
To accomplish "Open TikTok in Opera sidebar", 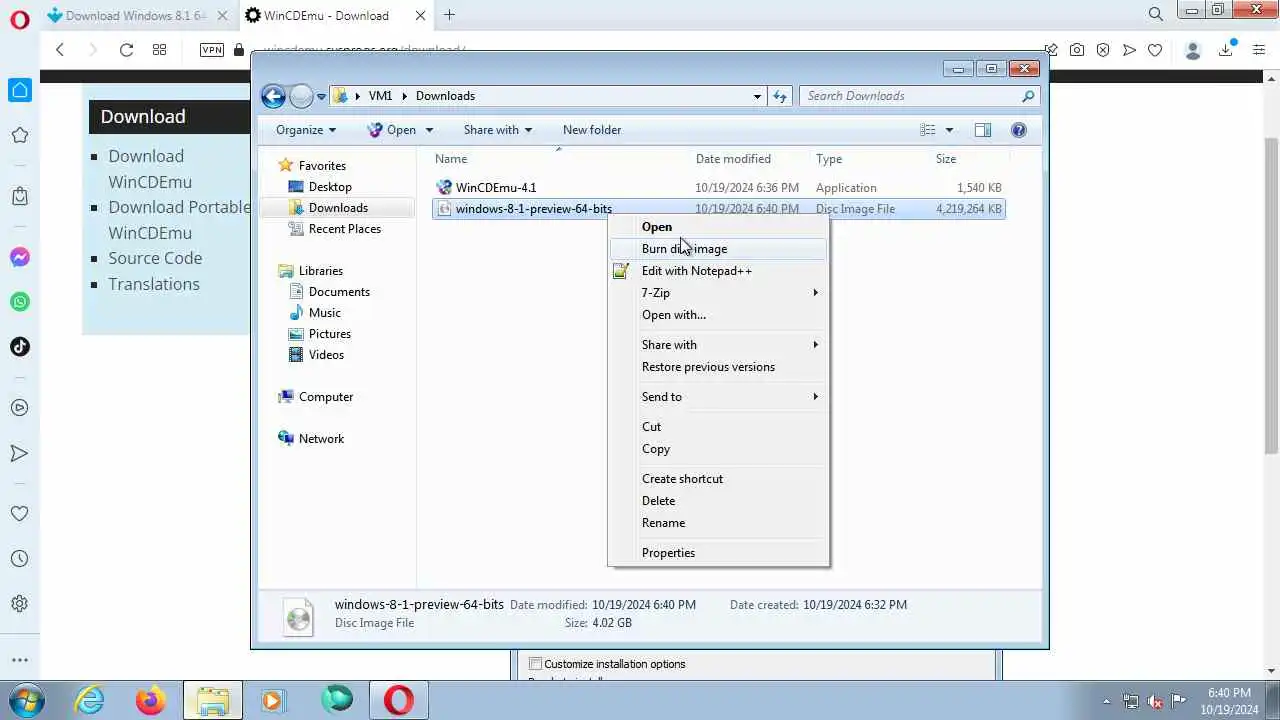I will 19,347.
